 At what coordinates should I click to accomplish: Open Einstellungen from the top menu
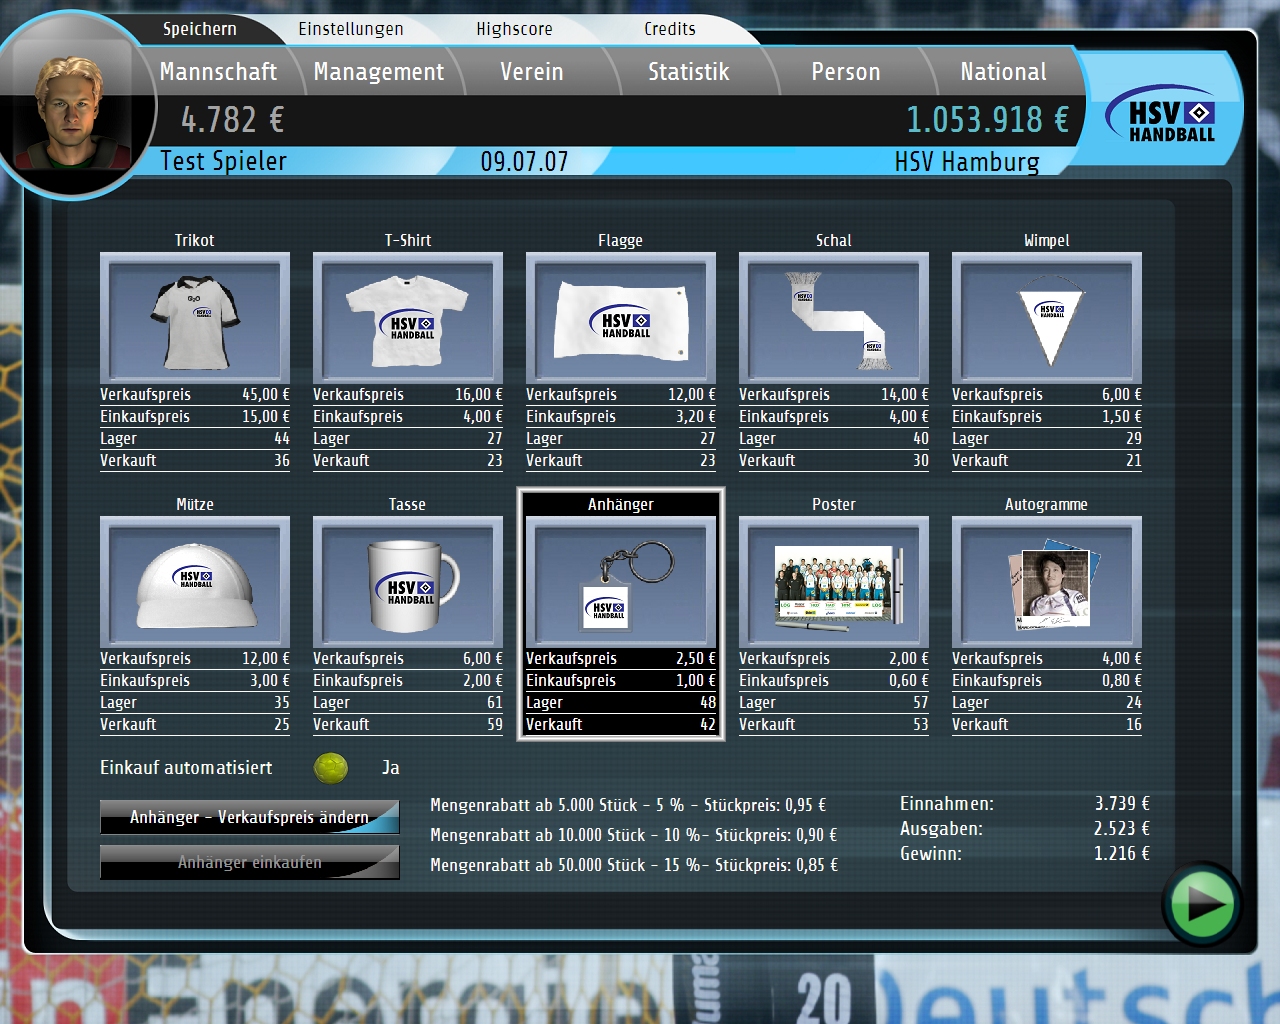pyautogui.click(x=351, y=29)
